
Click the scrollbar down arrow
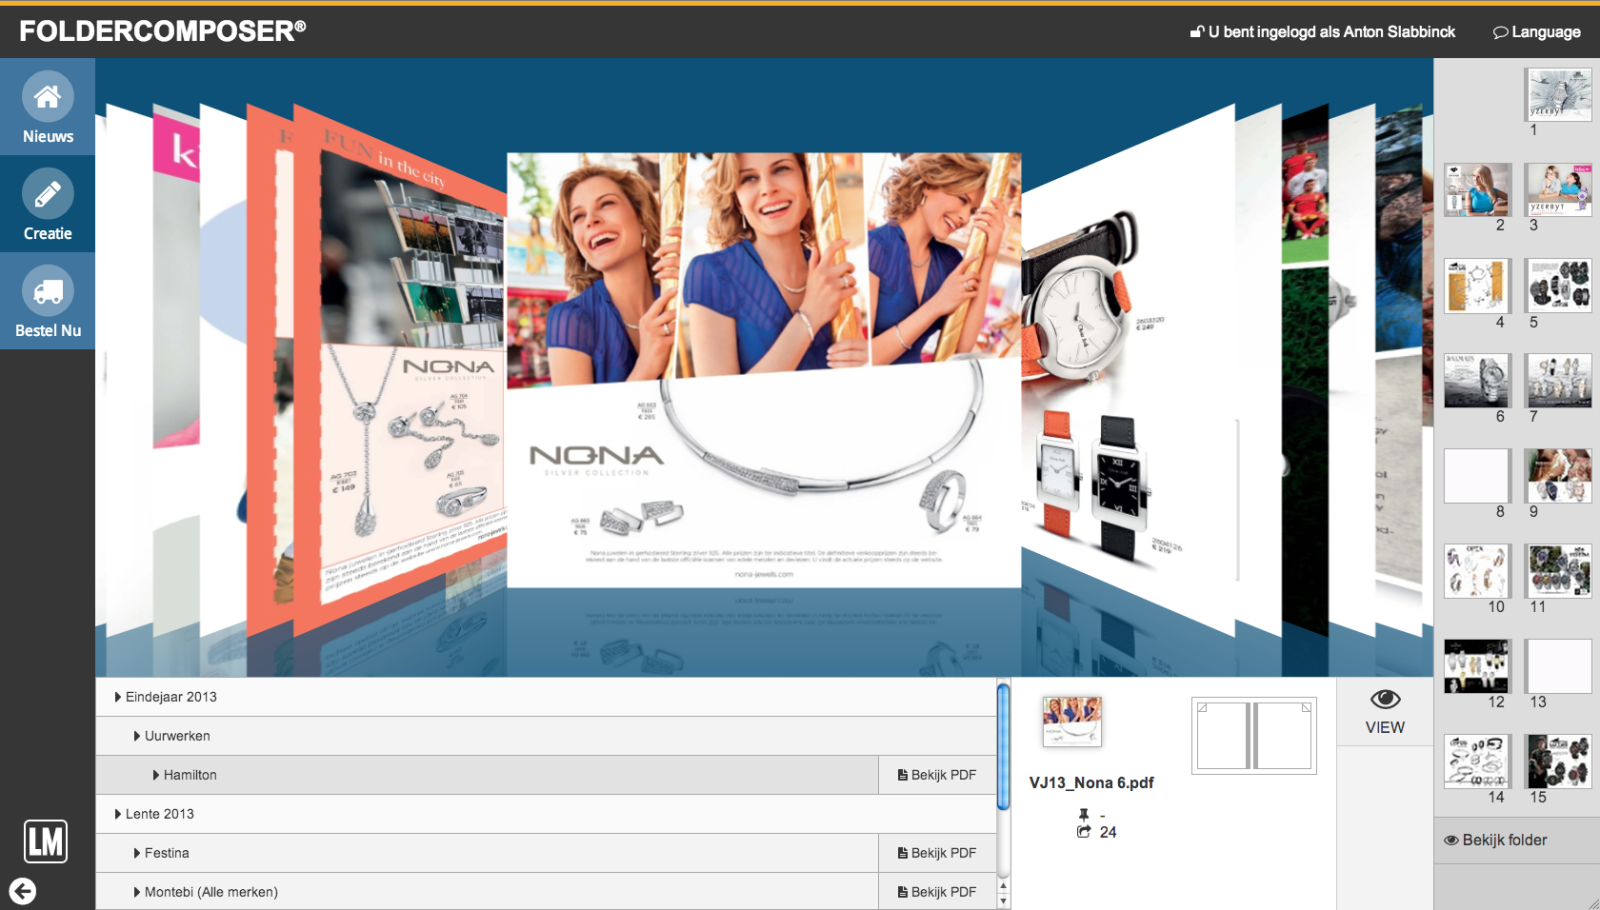(1003, 901)
